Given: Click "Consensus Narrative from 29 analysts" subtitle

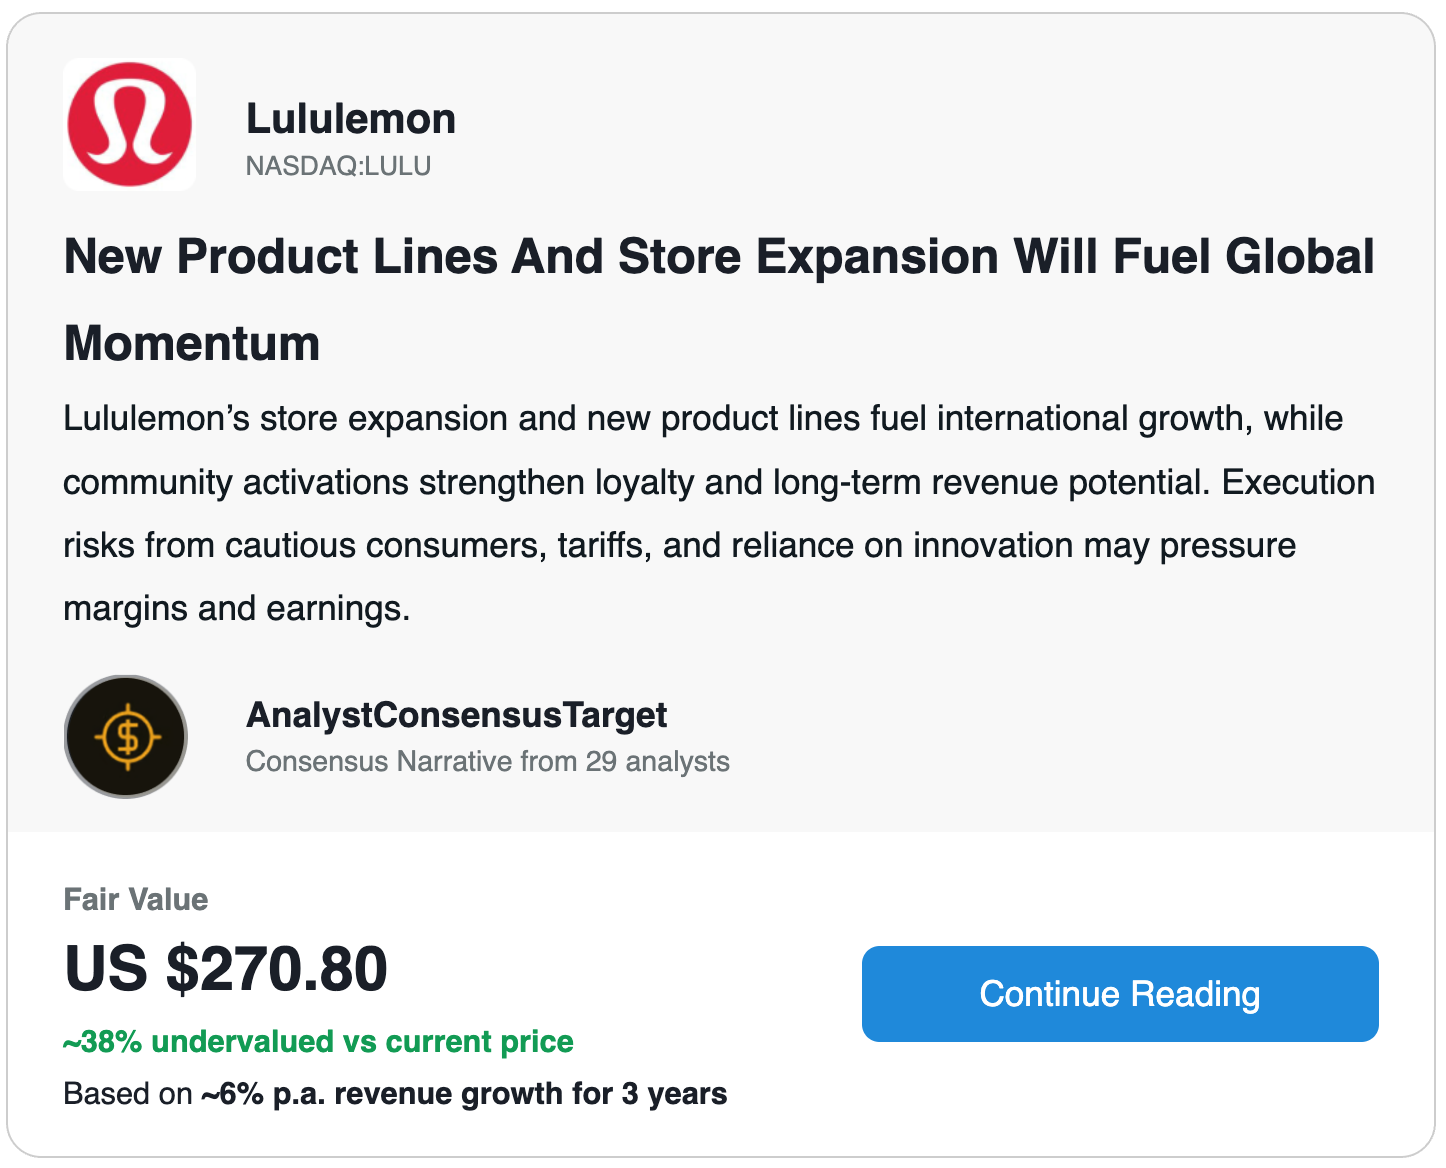Looking at the screenshot, I should tap(487, 762).
